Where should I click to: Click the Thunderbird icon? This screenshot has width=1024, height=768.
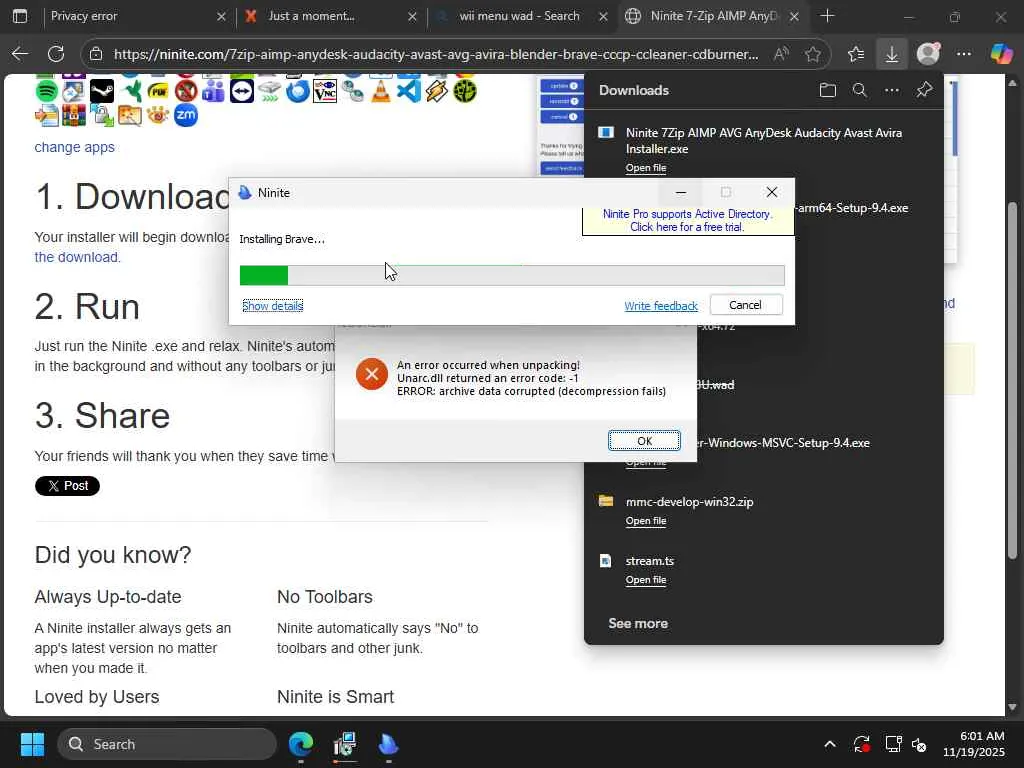pyautogui.click(x=297, y=91)
